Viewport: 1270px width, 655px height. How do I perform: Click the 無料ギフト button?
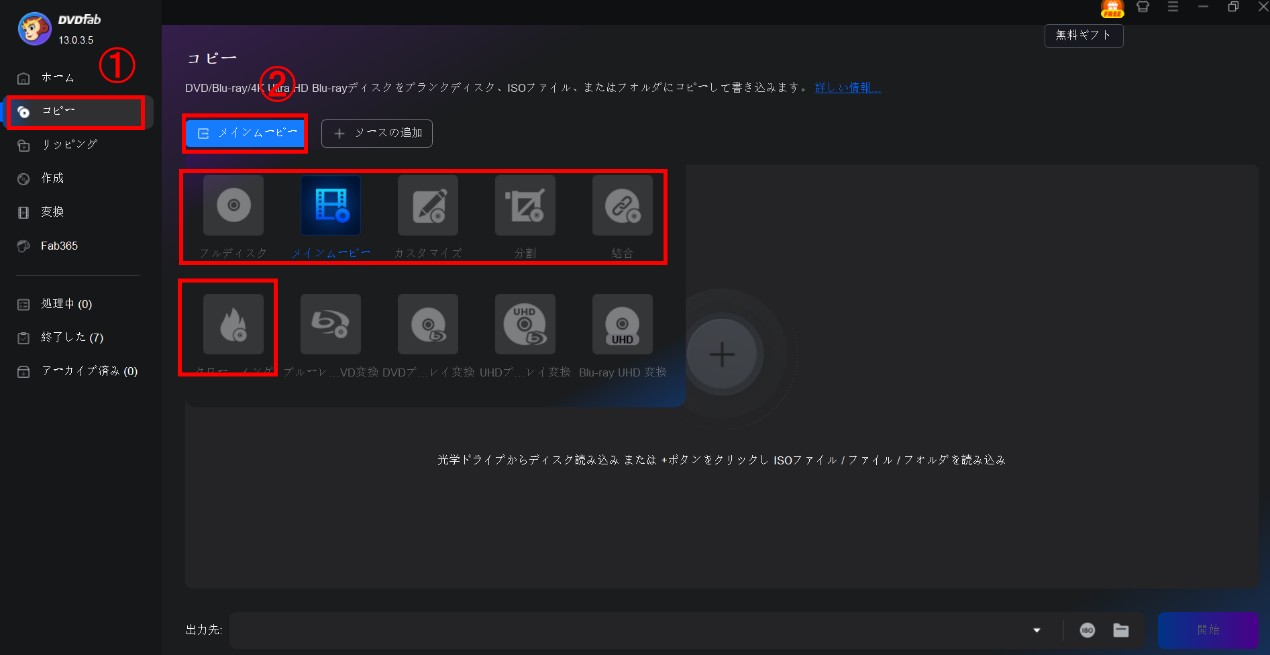coord(1084,35)
